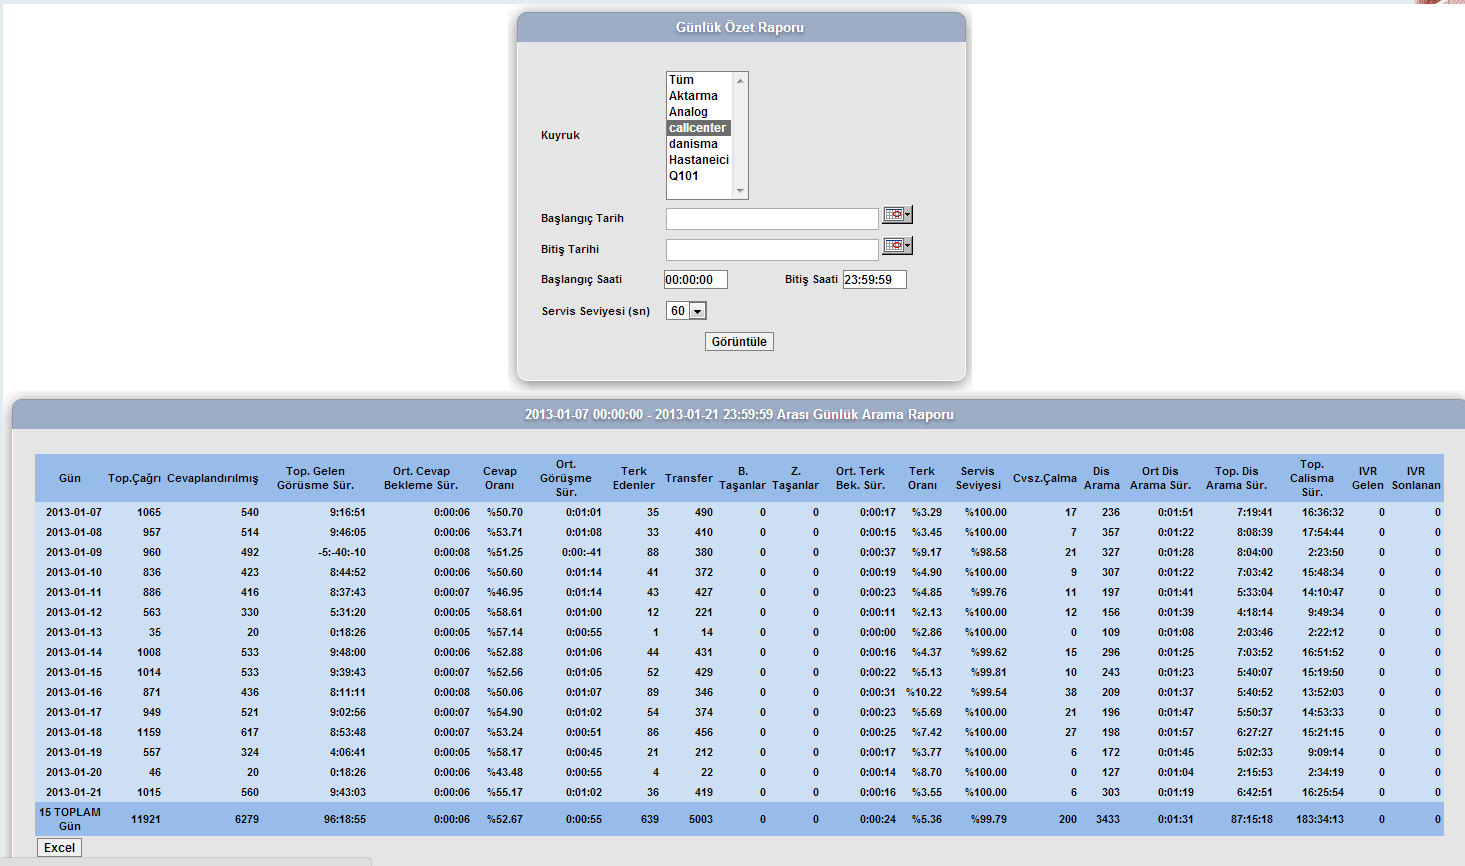Click the Servis Seviyesi column header
Viewport: 1465px width, 866px height.
tap(978, 478)
